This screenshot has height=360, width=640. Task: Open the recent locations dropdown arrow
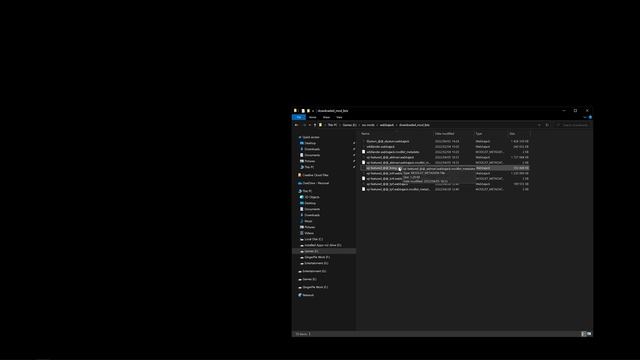coord(309,125)
